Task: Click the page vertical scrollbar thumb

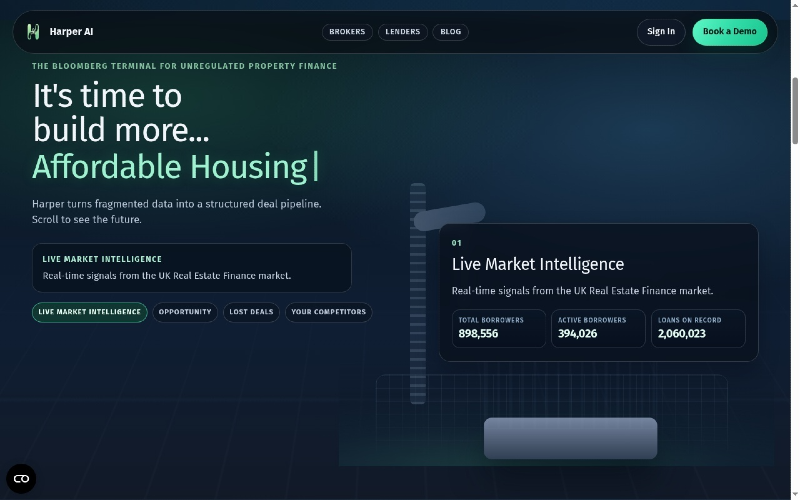Action: point(795,111)
